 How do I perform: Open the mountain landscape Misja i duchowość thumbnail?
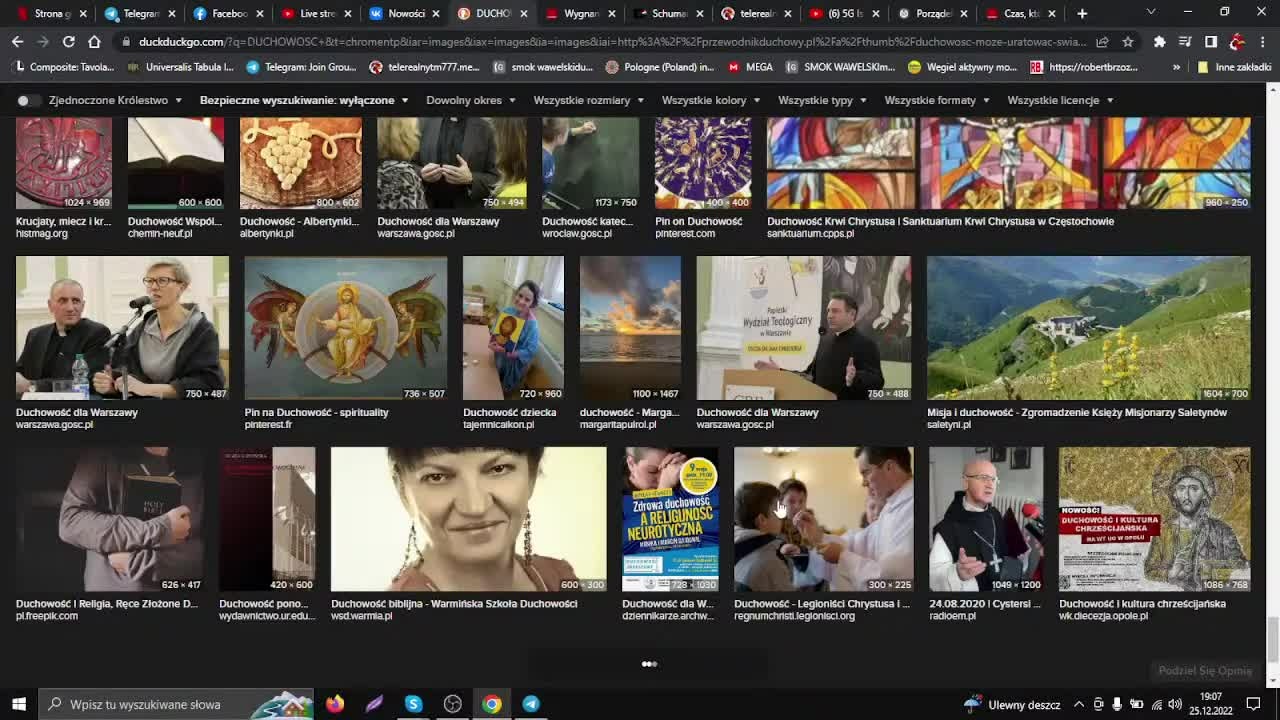1088,328
